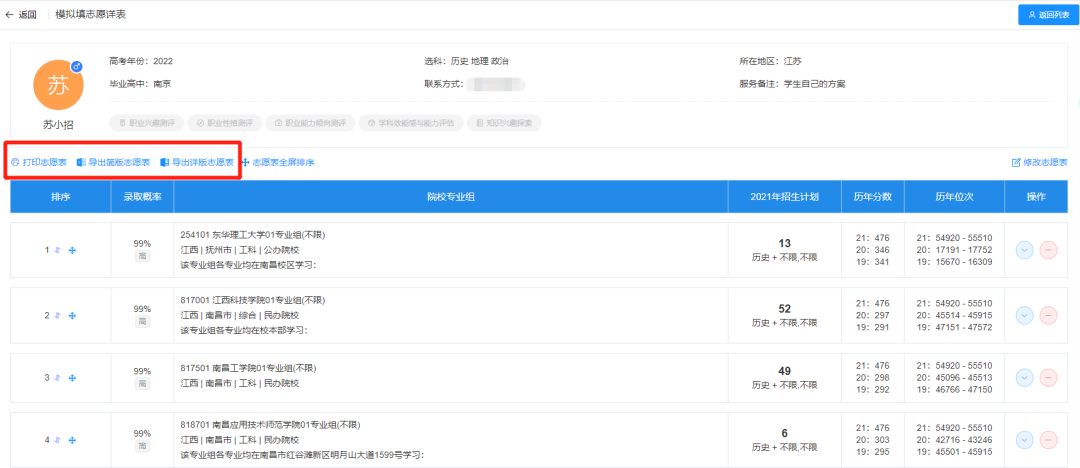1080x468 pixels.
Task: Click 修改志愿表 edit link
Action: pyautogui.click(x=1039, y=162)
